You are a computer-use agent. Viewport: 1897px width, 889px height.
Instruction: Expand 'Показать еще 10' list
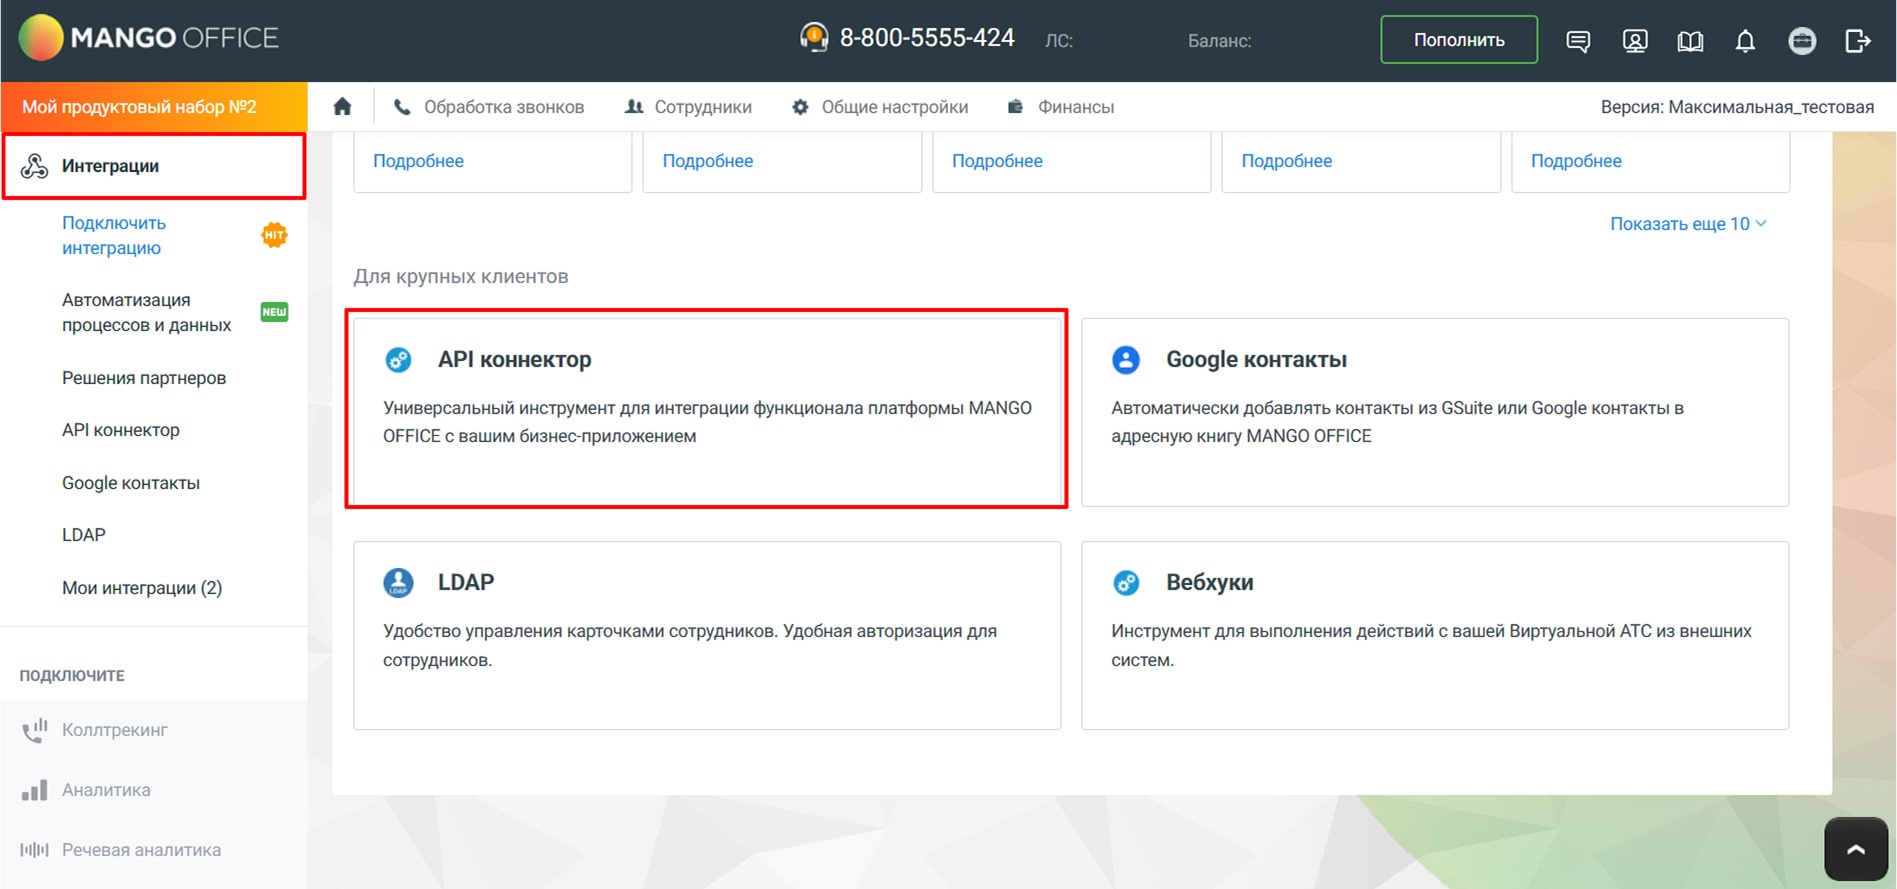1687,224
